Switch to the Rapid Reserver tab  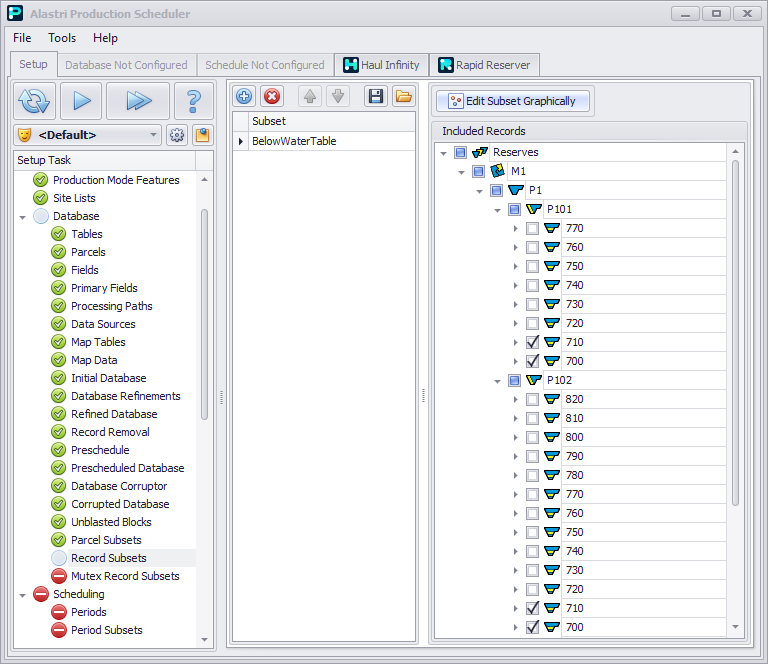pos(485,65)
